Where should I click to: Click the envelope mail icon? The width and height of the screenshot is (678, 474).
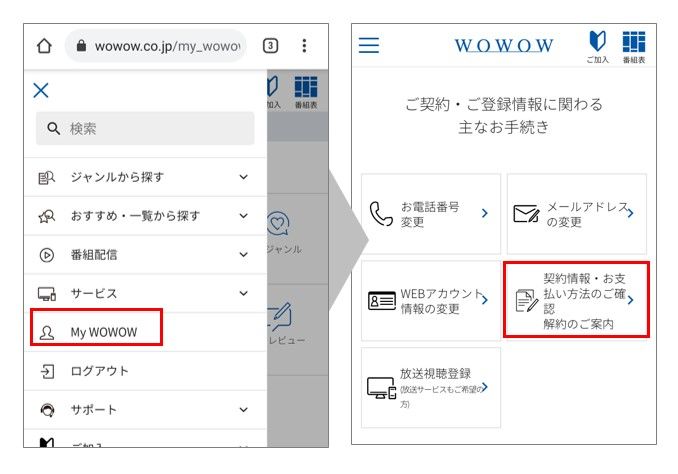tap(526, 214)
